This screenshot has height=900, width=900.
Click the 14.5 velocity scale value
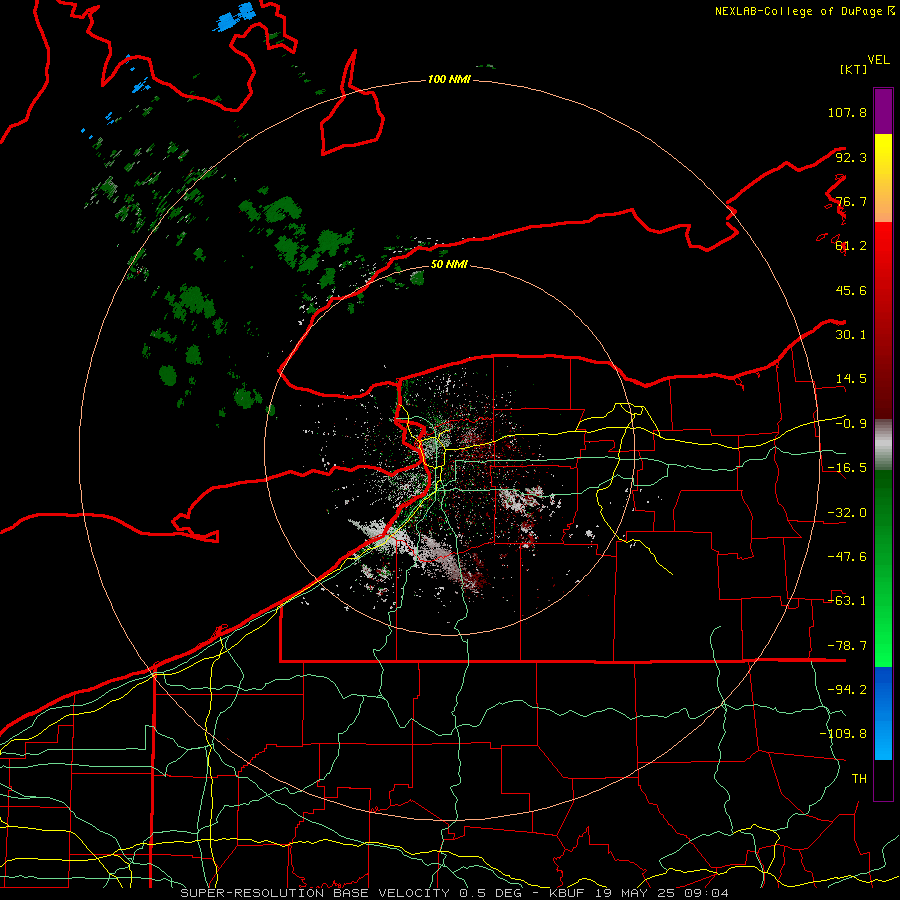click(x=851, y=379)
